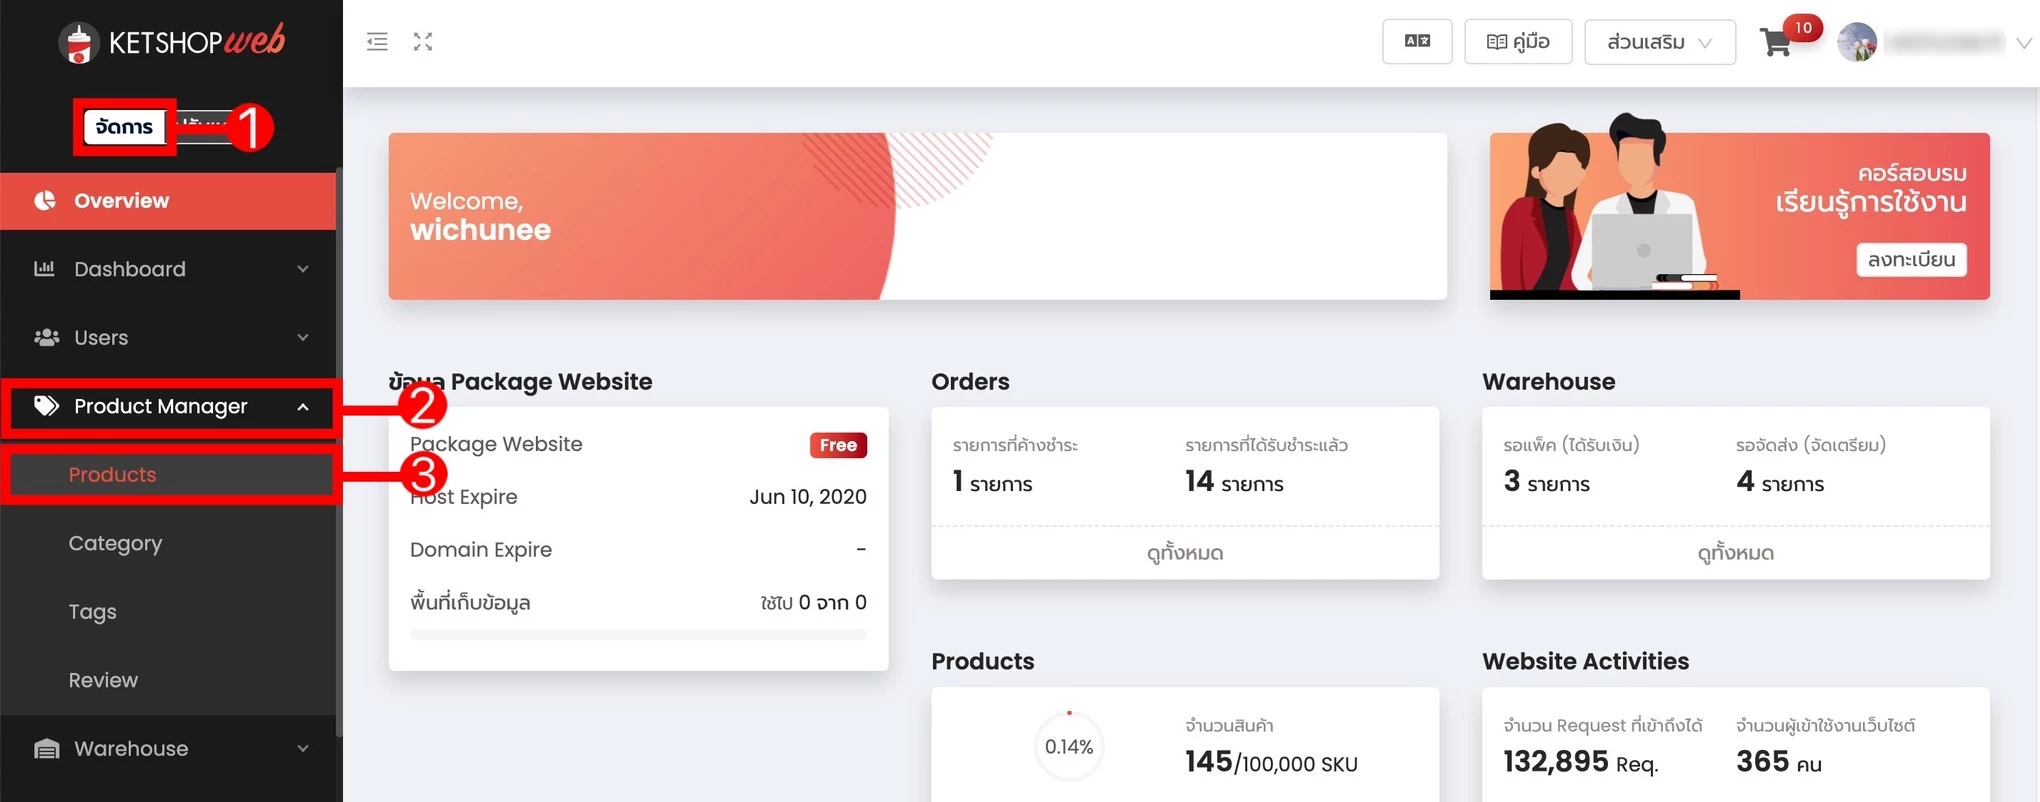Click the sidebar vertical scrollbar
This screenshot has width=2040, height=802.
(x=339, y=450)
